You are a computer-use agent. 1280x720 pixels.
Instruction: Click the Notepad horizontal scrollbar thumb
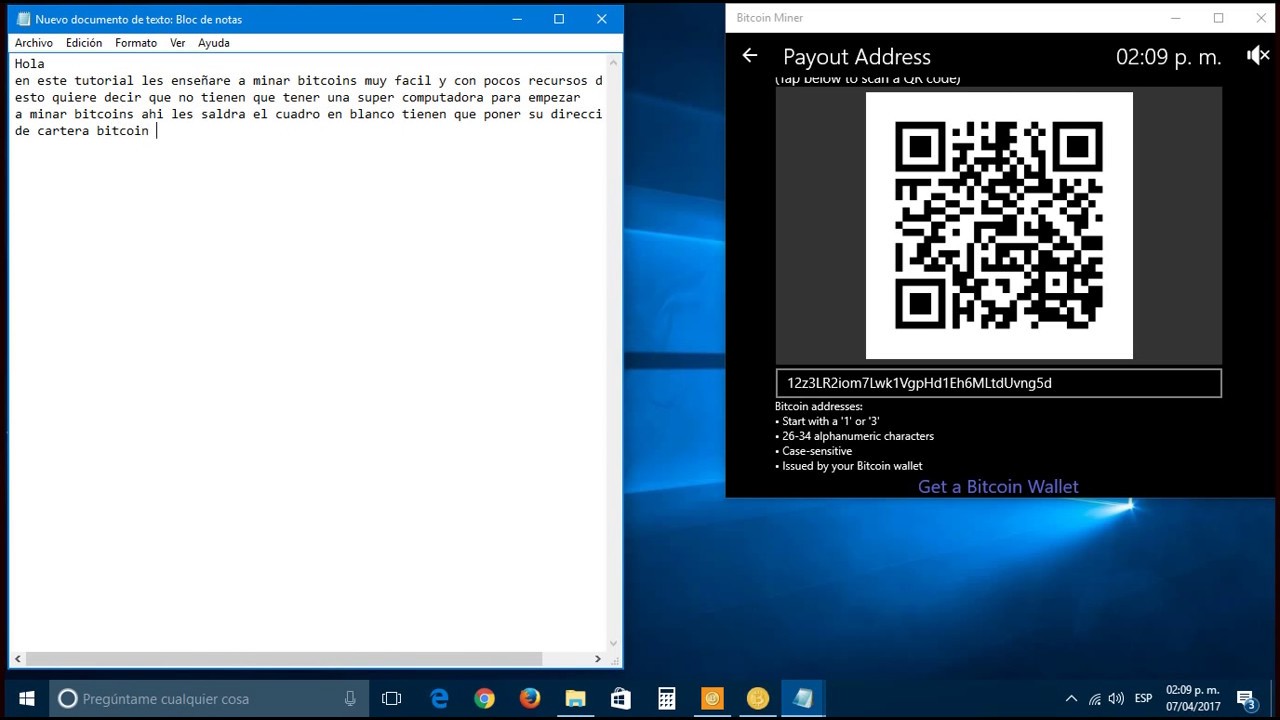click(x=284, y=659)
